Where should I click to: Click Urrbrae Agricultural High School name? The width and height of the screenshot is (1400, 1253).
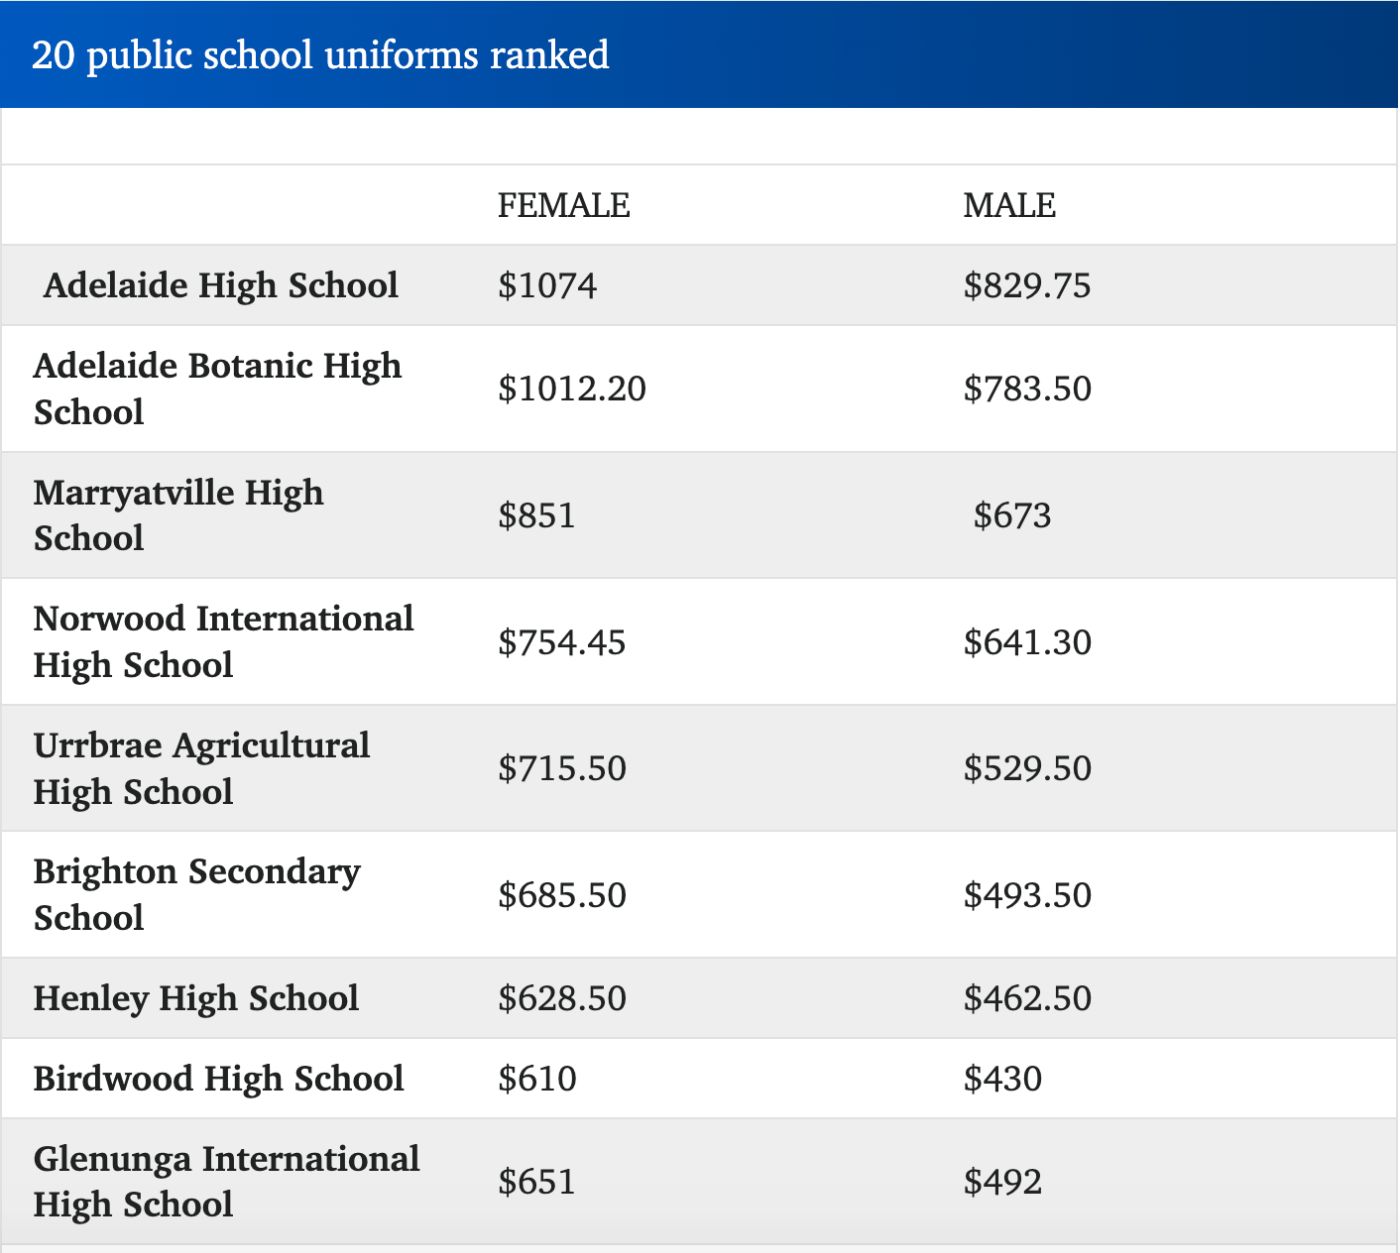(x=201, y=768)
